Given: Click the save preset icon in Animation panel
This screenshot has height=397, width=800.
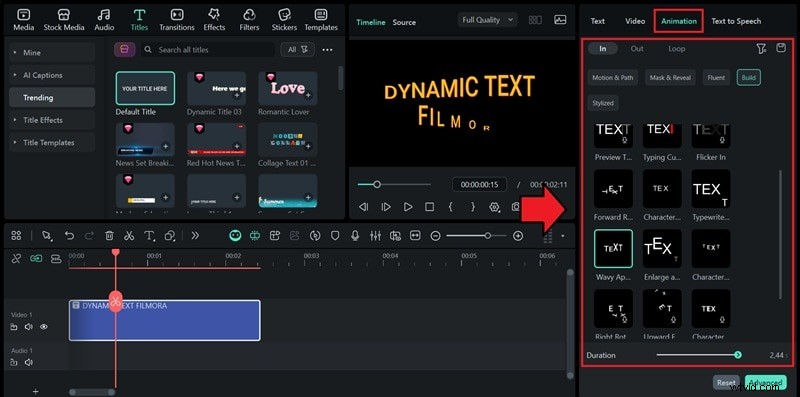Looking at the screenshot, I should (781, 48).
